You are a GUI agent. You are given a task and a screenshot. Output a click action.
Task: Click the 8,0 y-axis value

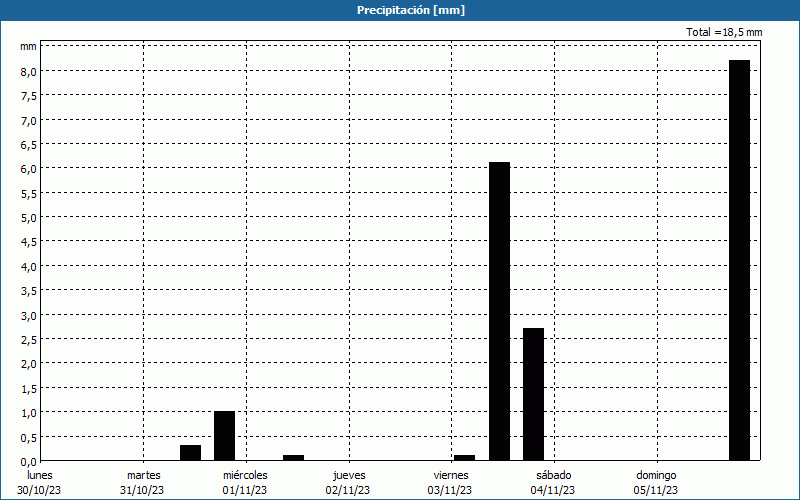(x=29, y=72)
